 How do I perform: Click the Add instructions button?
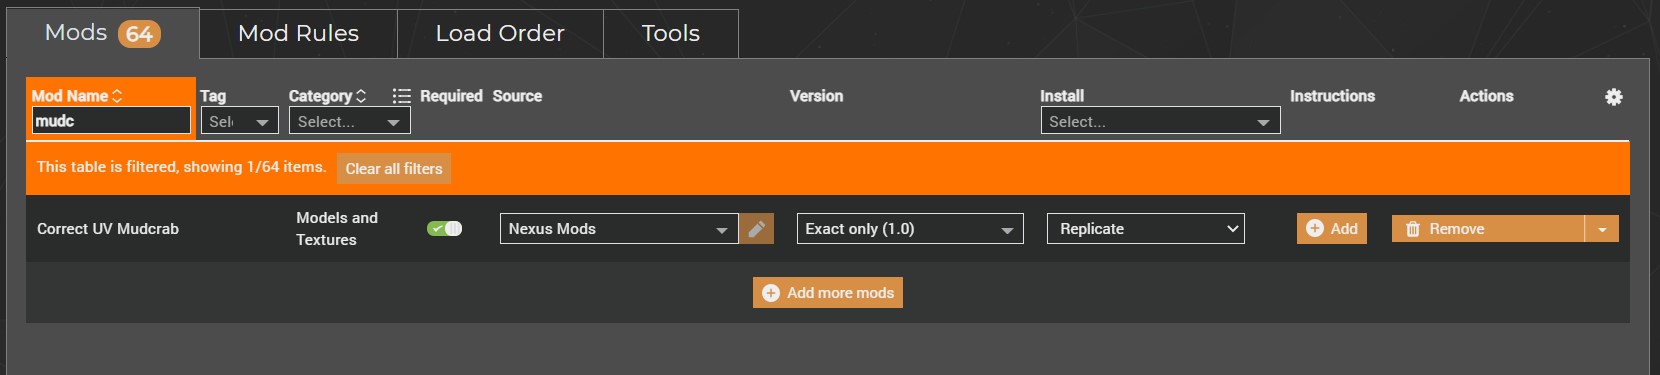(1332, 229)
